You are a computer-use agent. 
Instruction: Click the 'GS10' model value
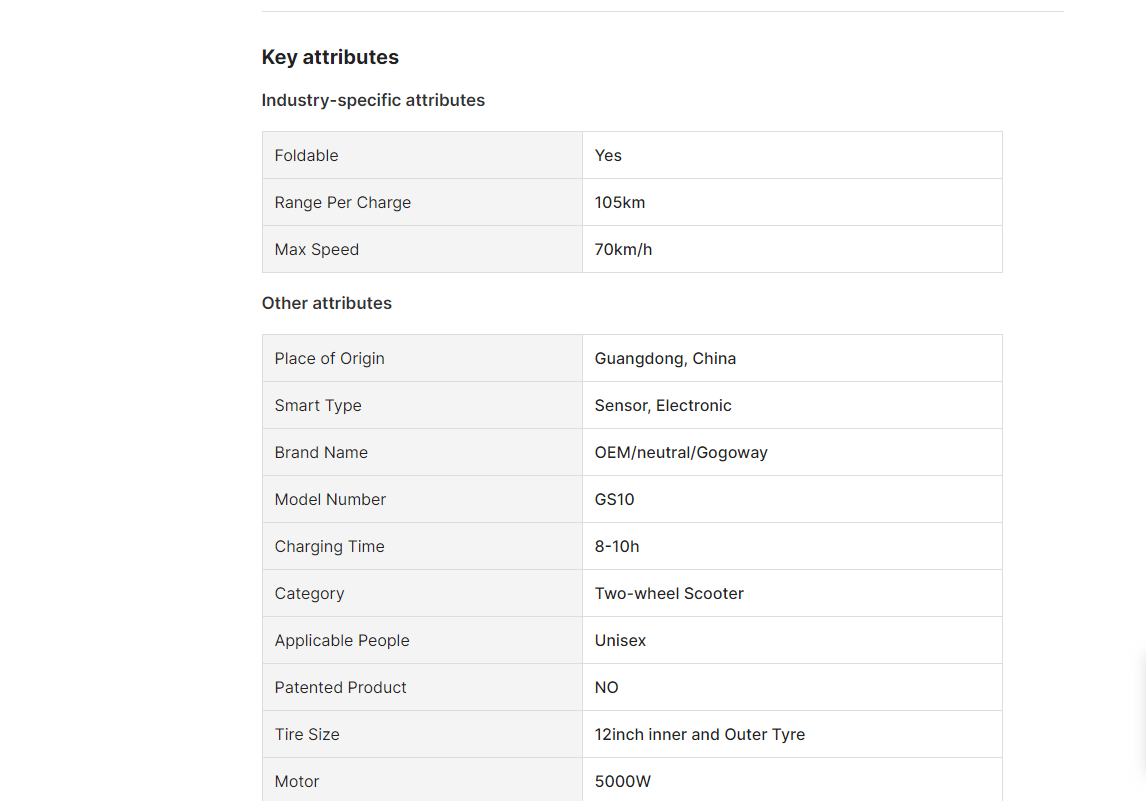click(x=615, y=499)
